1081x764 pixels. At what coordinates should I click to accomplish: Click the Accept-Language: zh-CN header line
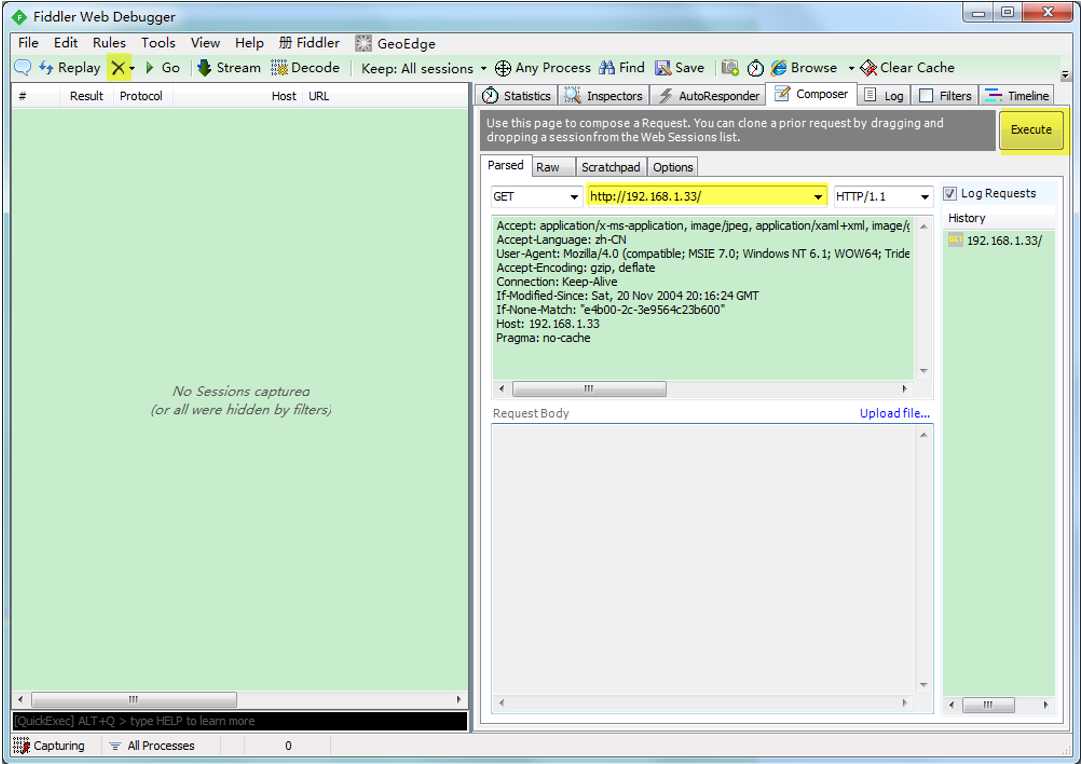[561, 240]
